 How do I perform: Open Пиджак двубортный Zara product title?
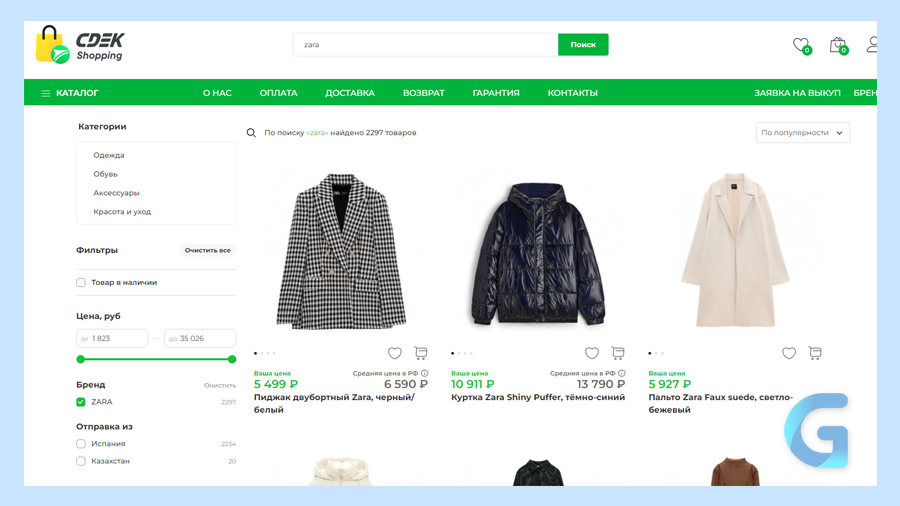334,403
